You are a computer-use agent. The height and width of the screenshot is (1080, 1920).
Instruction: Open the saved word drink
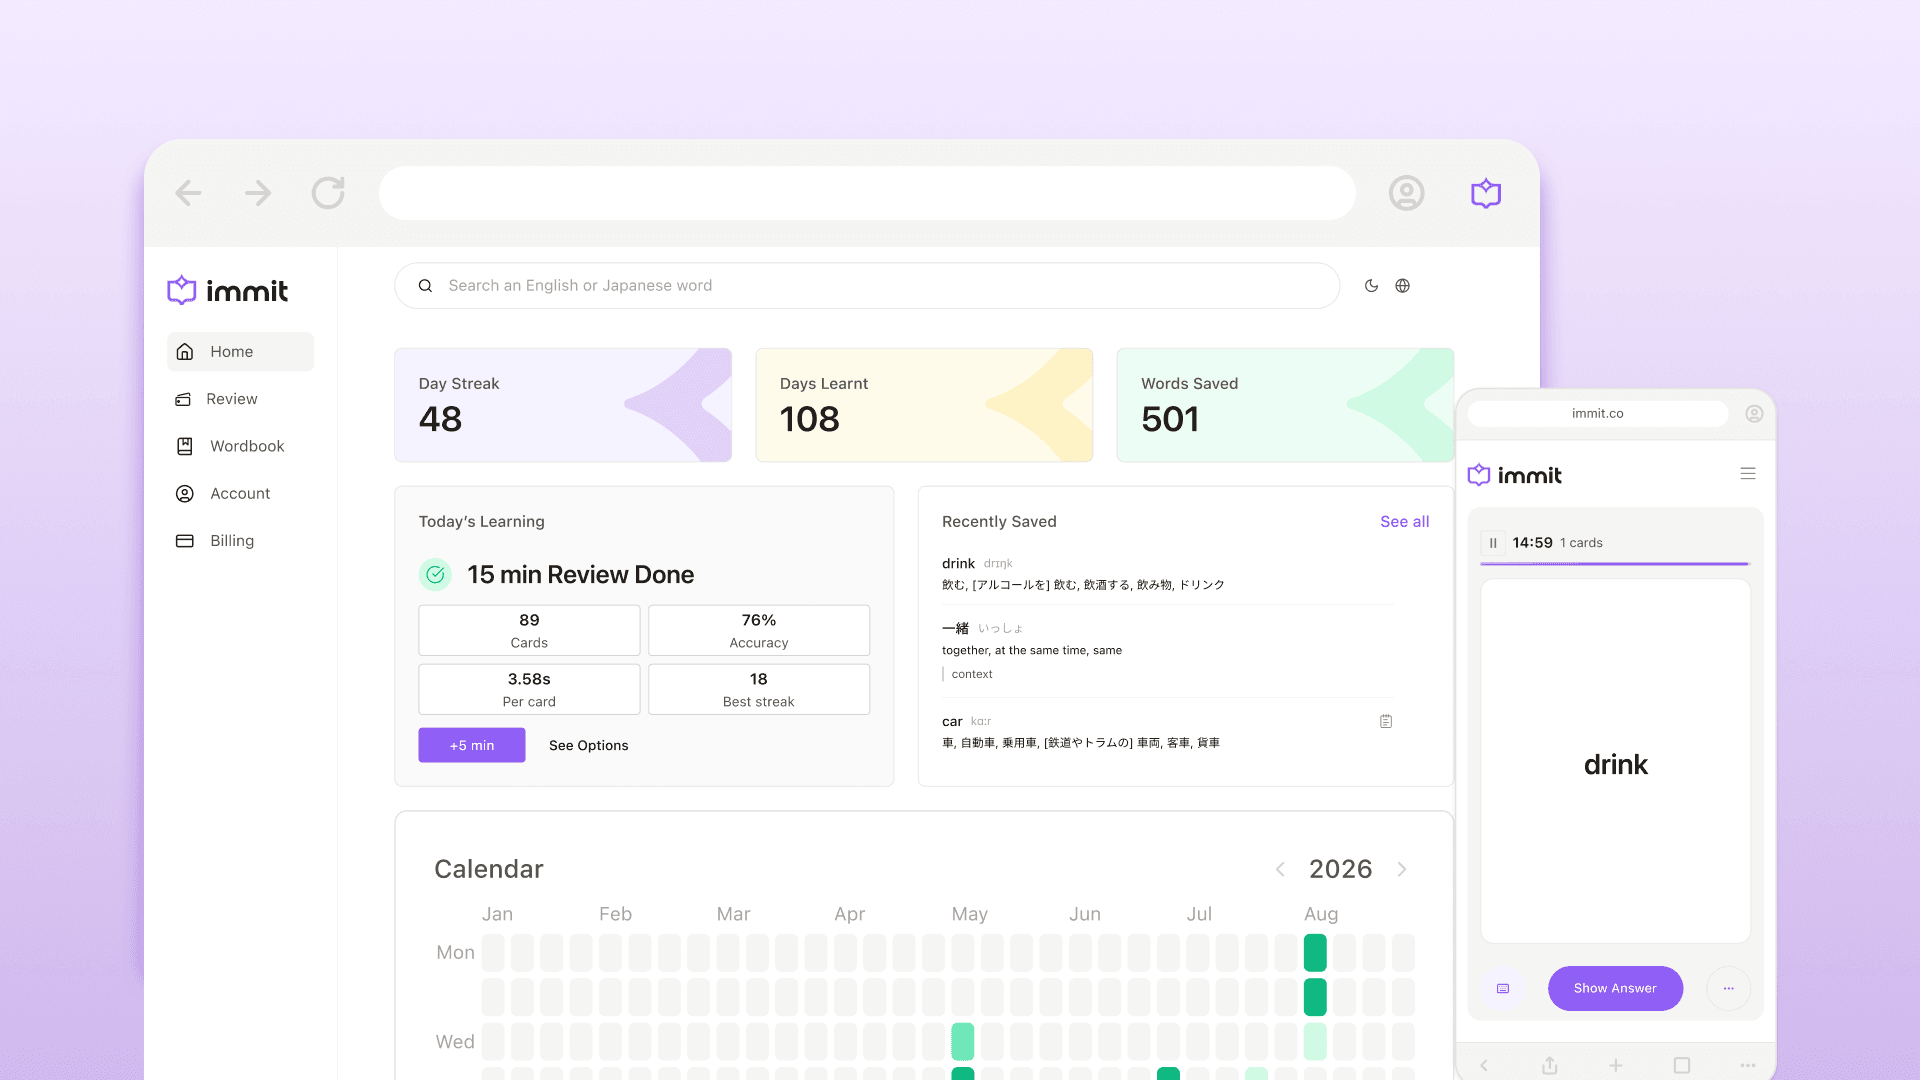pos(1167,574)
